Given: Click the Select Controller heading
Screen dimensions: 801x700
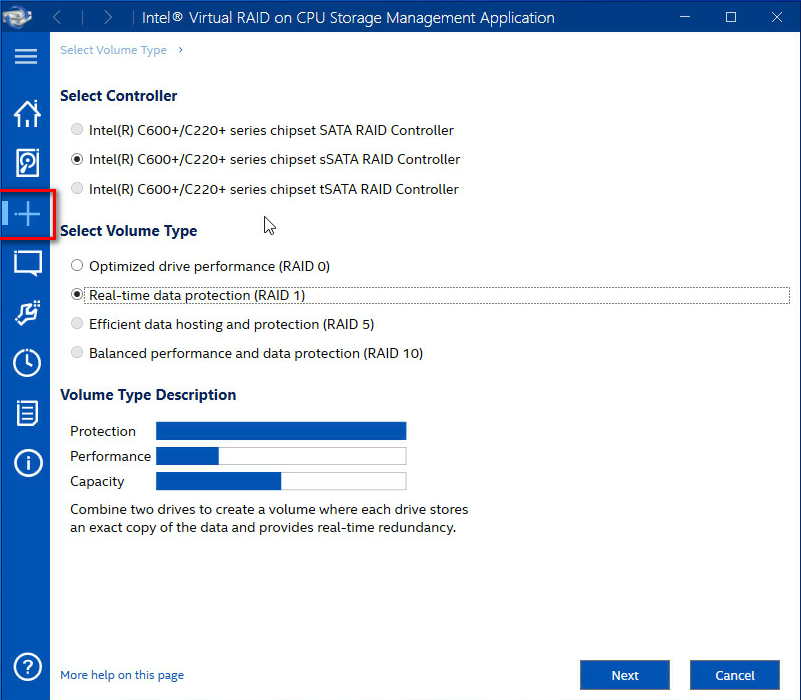Looking at the screenshot, I should (x=119, y=96).
